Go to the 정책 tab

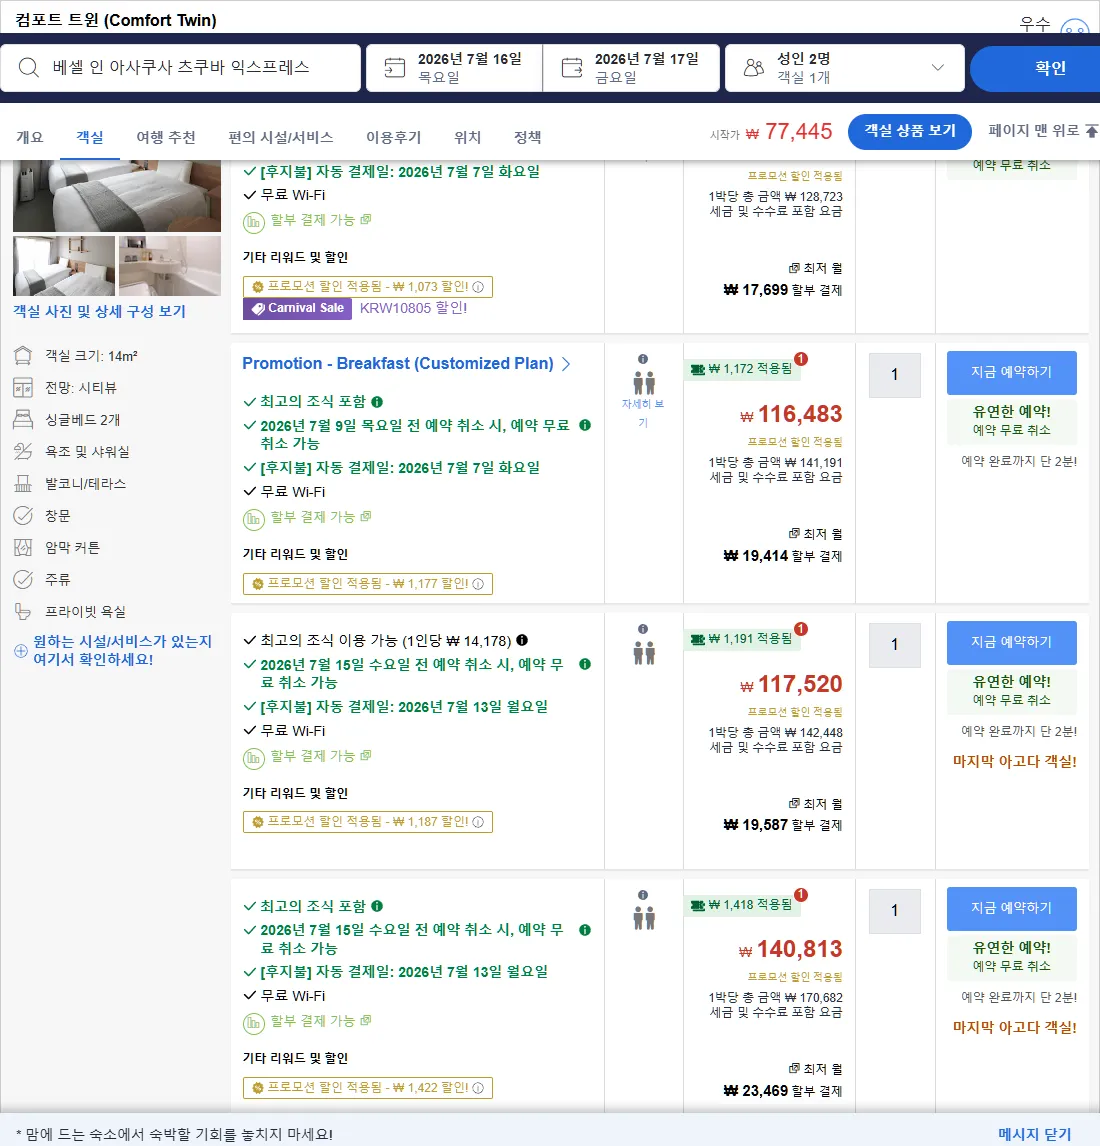(x=528, y=137)
